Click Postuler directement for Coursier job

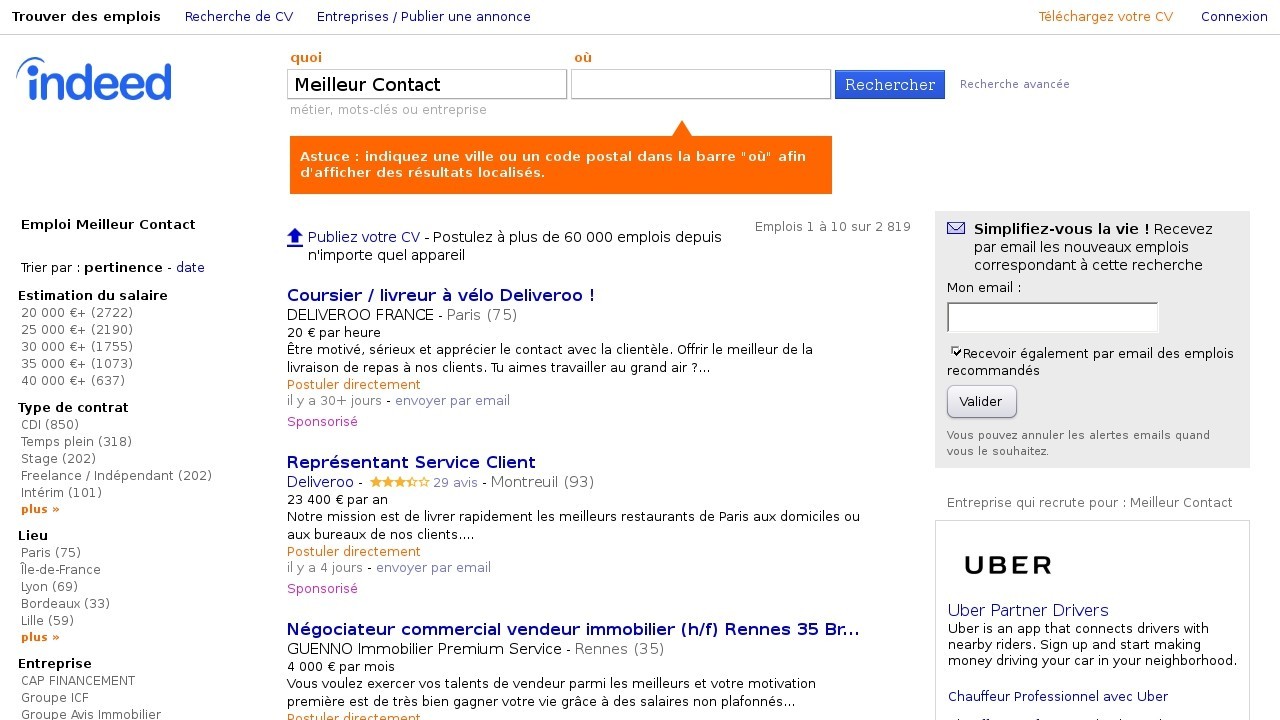[354, 384]
